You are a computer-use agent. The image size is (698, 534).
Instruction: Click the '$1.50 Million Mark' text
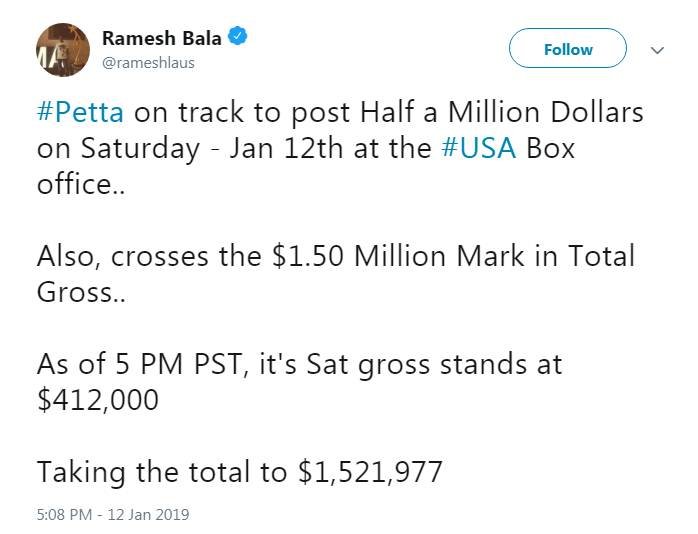click(398, 256)
